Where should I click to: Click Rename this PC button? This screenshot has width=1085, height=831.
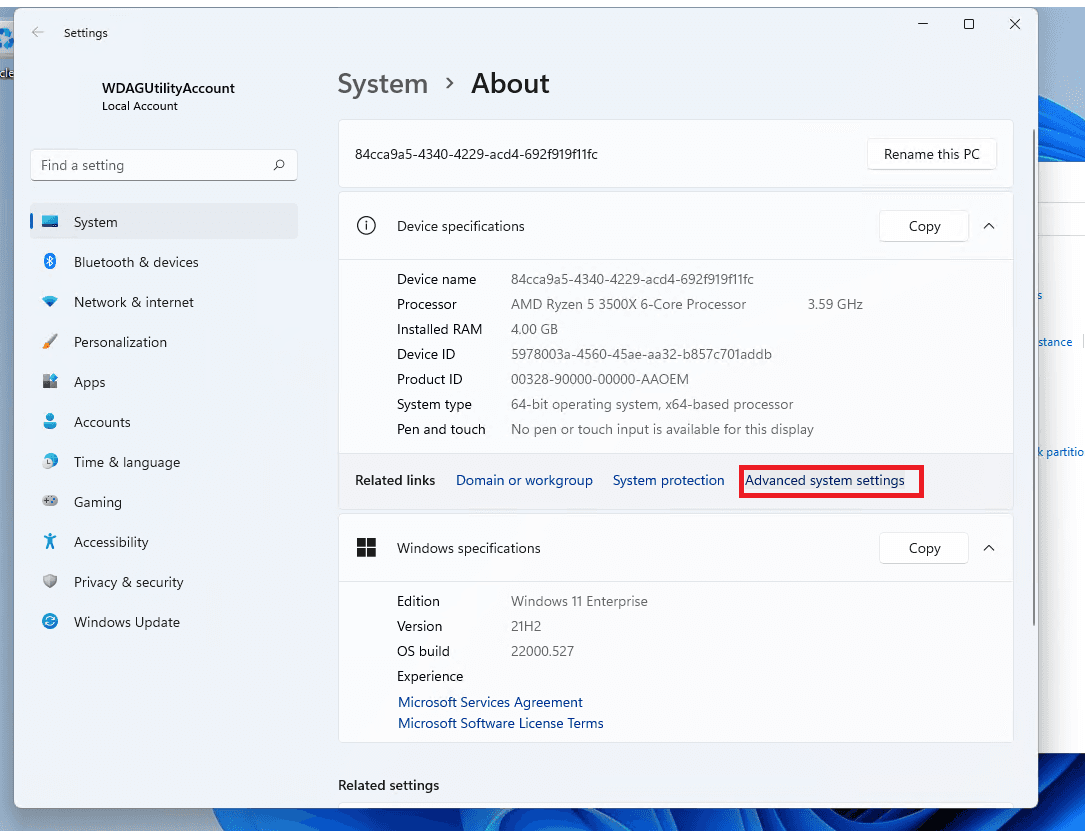[x=931, y=154]
